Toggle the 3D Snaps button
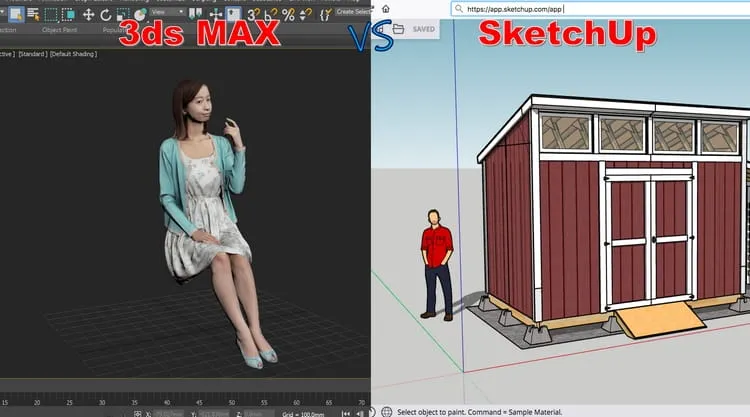 (254, 14)
